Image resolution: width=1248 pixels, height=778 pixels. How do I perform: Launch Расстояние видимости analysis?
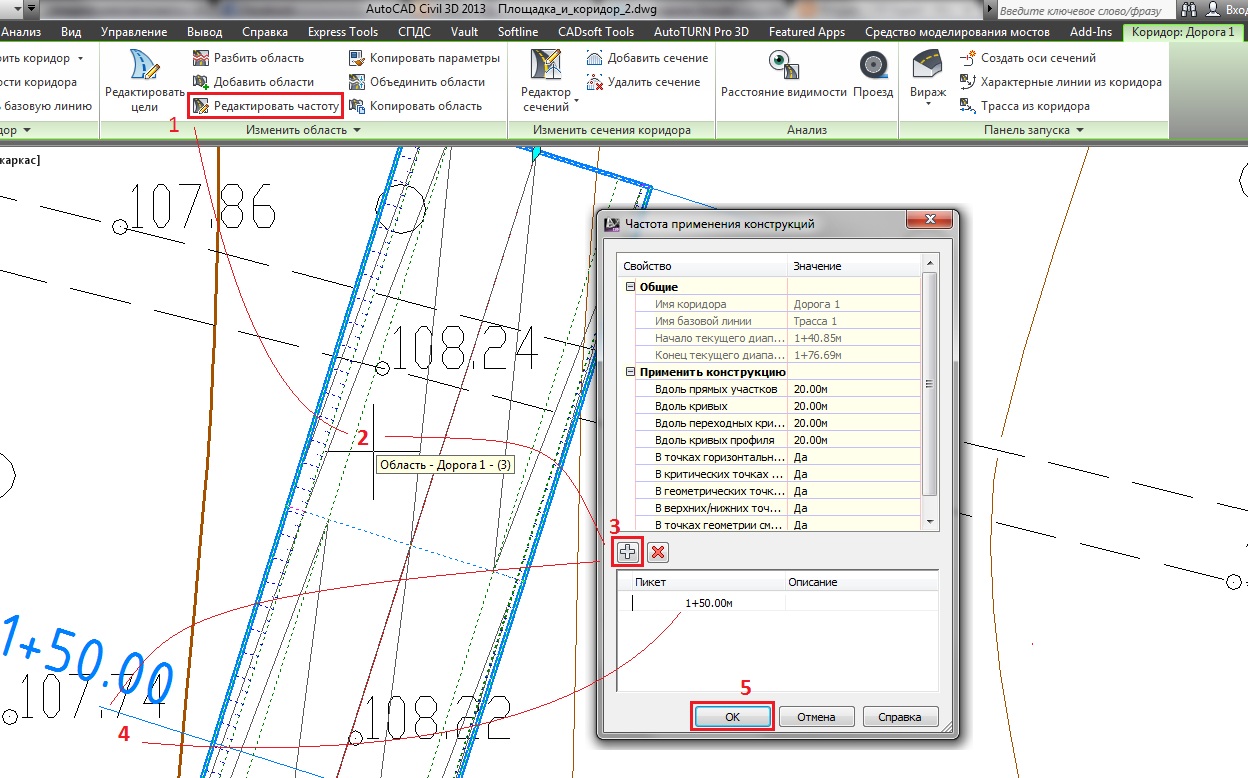click(x=783, y=74)
